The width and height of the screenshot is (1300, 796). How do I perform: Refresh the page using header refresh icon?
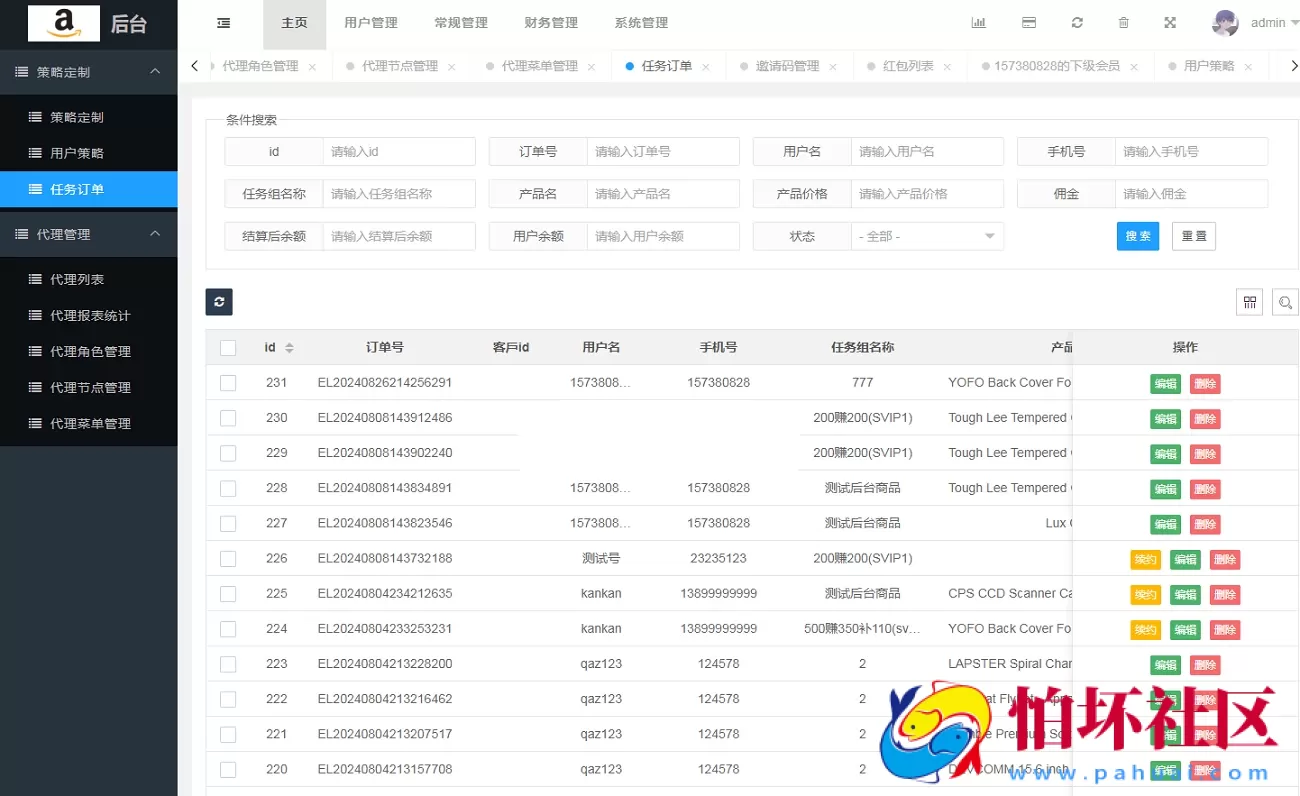[x=1077, y=22]
